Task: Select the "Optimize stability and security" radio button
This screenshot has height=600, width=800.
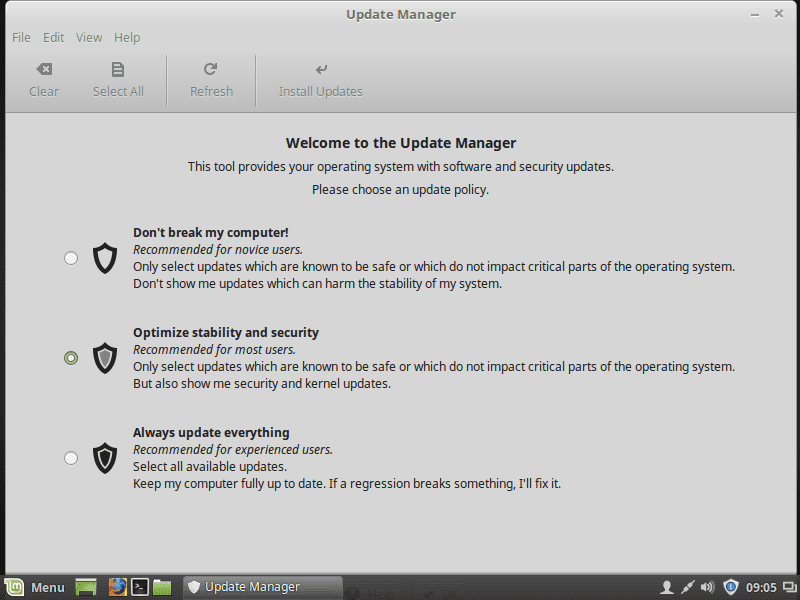Action: click(71, 358)
